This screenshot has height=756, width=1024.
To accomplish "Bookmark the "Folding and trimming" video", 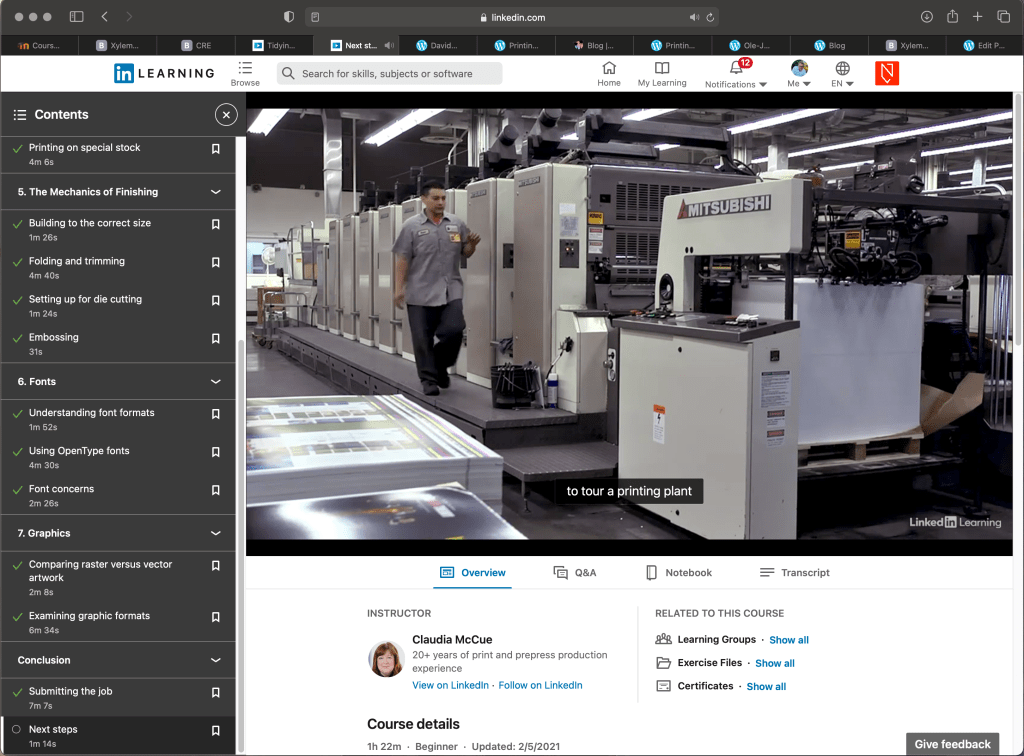I will pos(215,263).
